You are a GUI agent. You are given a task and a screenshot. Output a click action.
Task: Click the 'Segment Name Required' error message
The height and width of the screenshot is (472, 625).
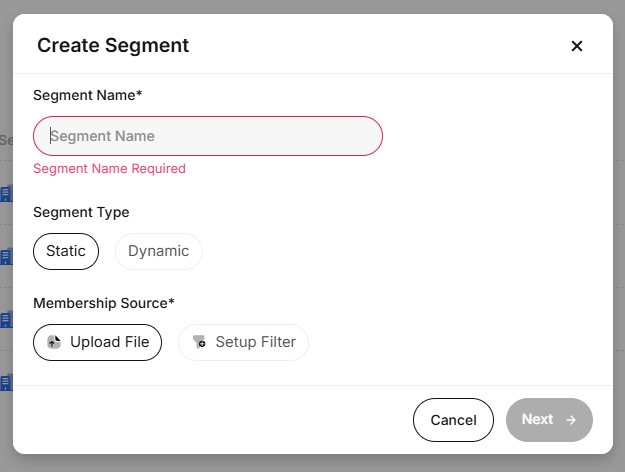(109, 169)
